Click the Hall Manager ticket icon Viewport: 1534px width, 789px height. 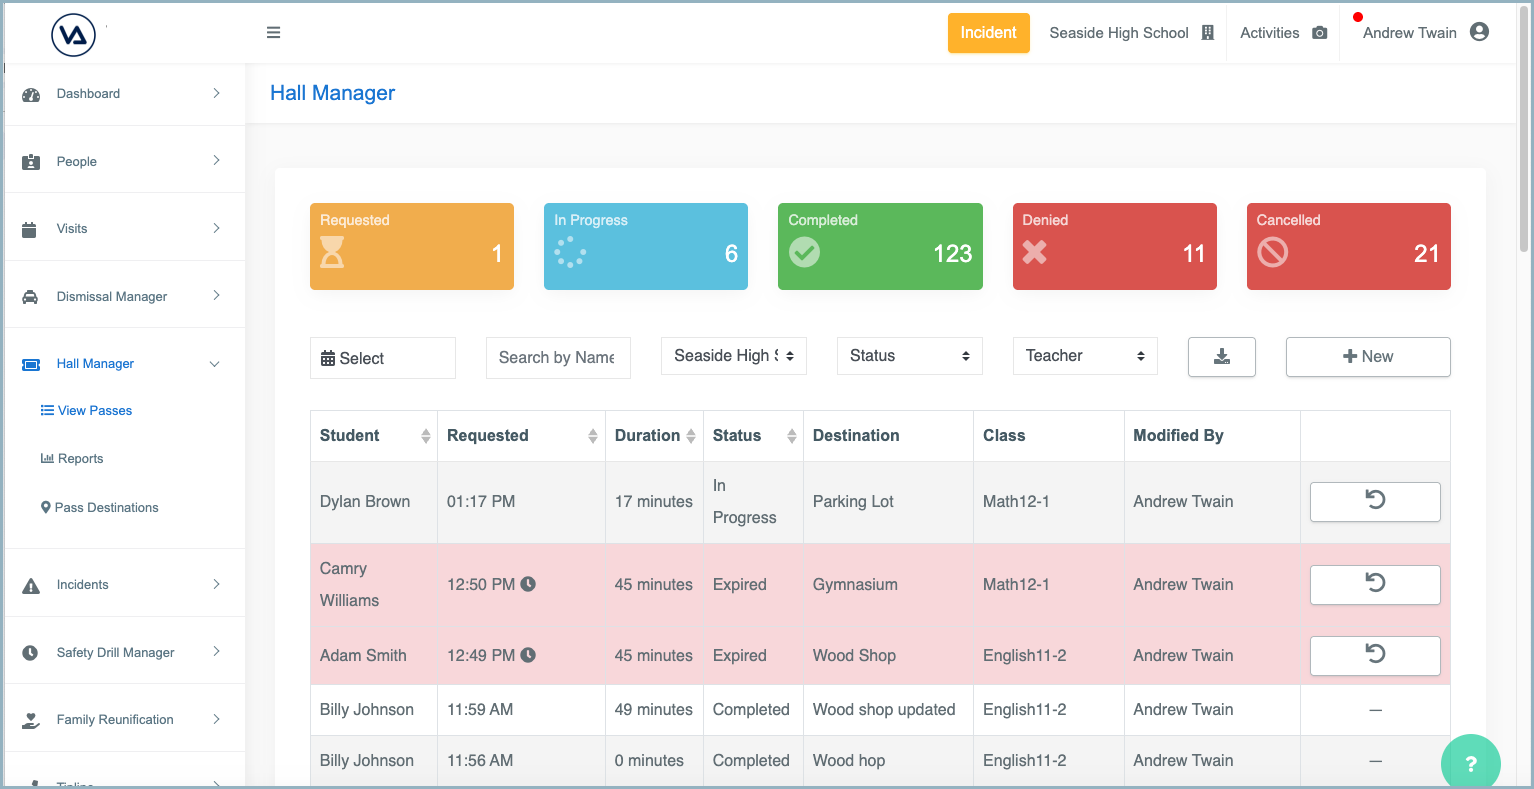coord(31,364)
